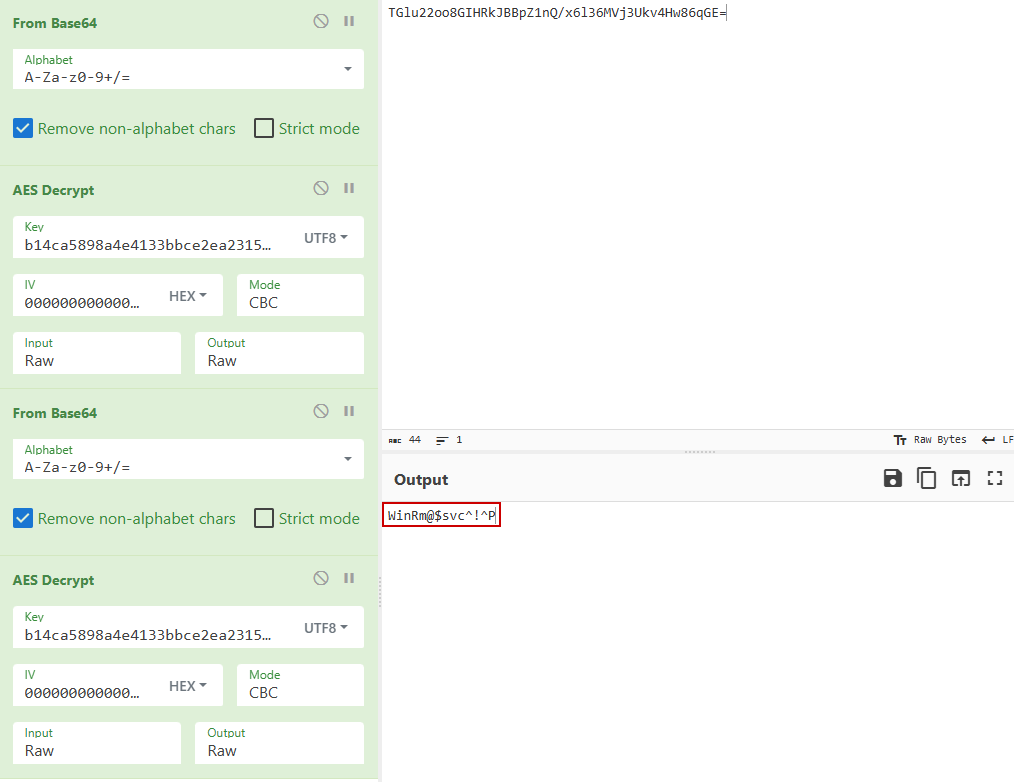Maximise the output pane
Image resolution: width=1014 pixels, height=782 pixels.
click(x=995, y=478)
